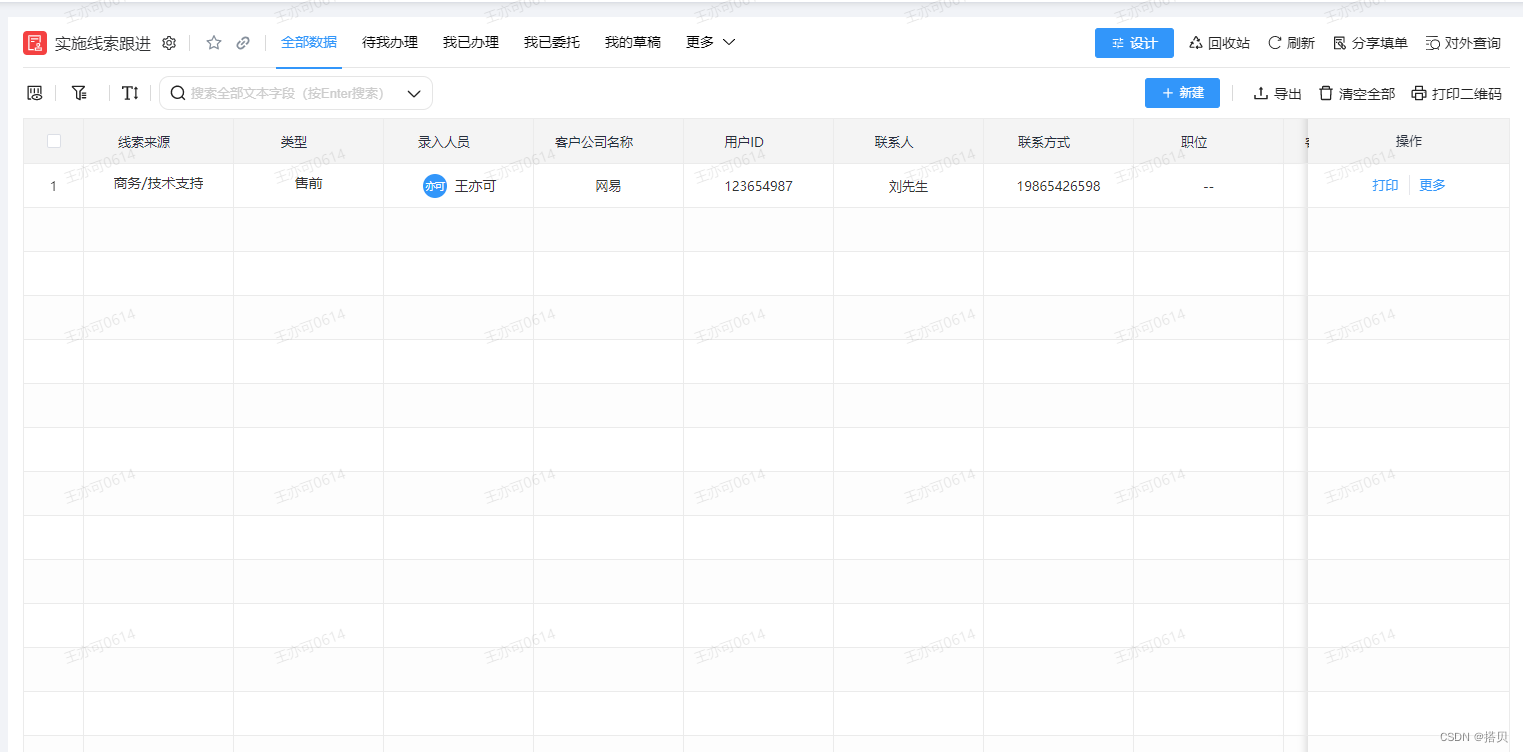Expand the search field dropdown arrow

[414, 93]
